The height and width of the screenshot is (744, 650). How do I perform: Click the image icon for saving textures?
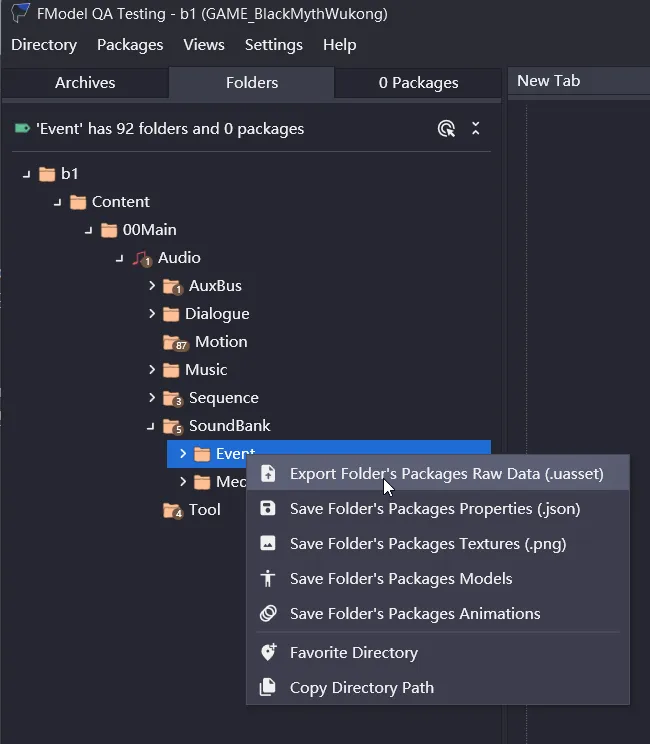tap(268, 544)
